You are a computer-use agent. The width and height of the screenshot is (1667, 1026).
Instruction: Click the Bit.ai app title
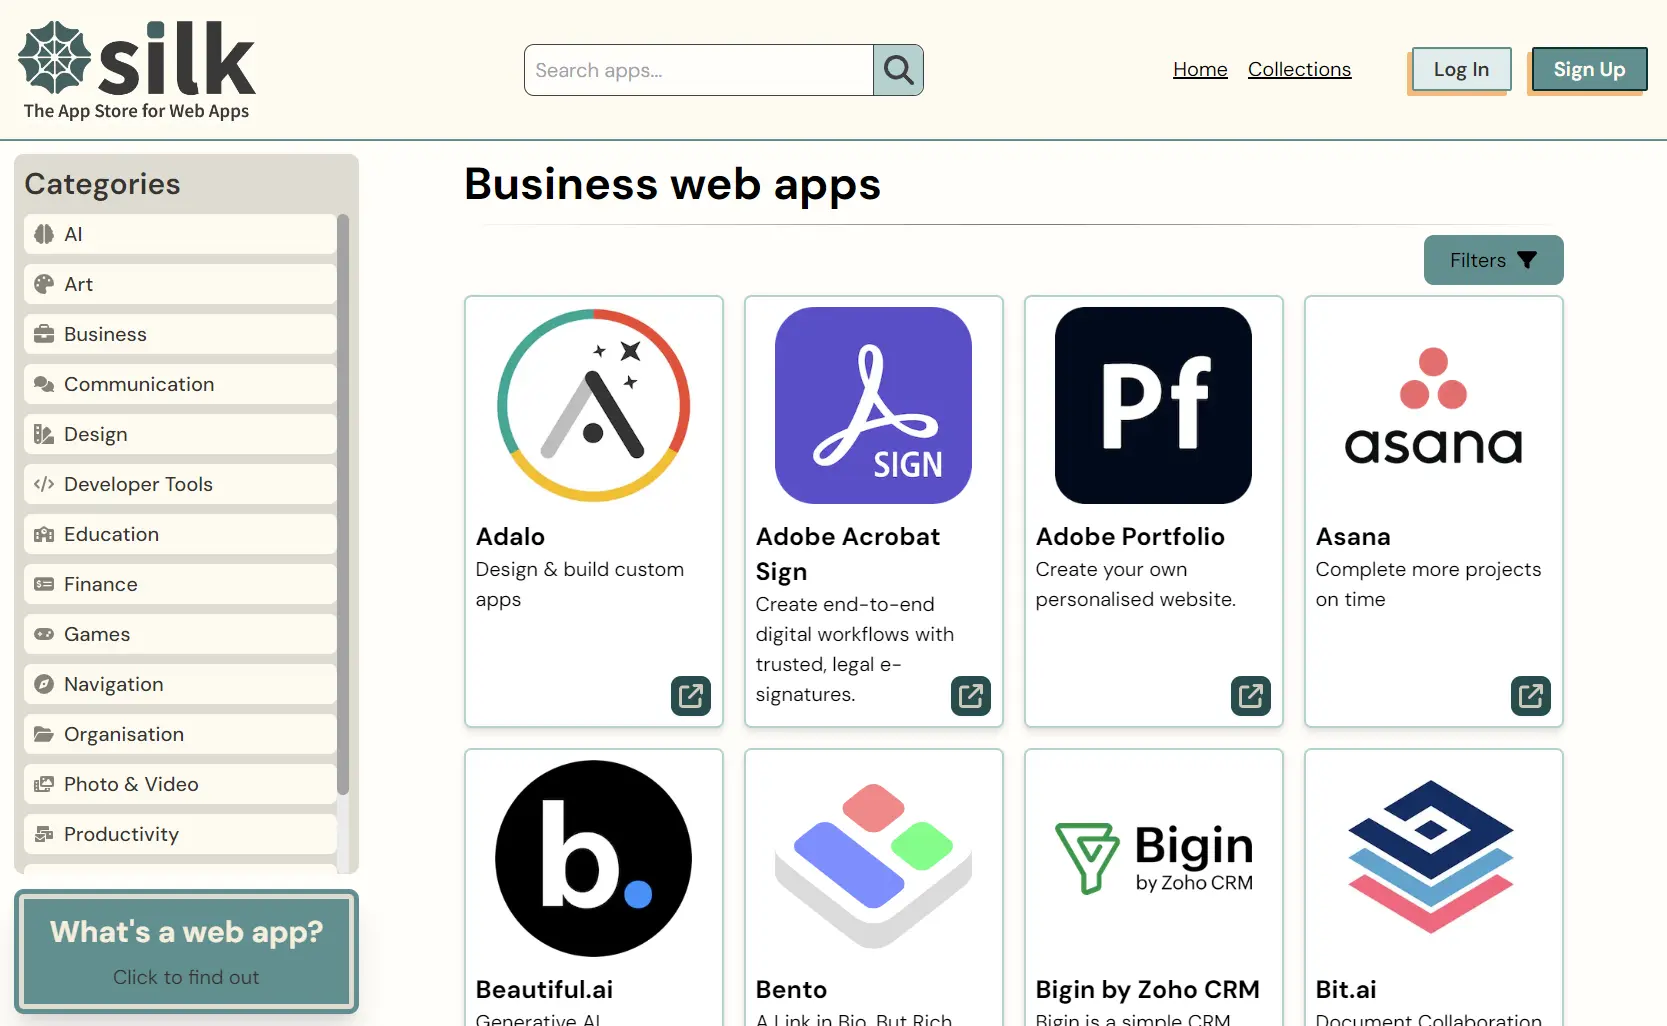1346,990
